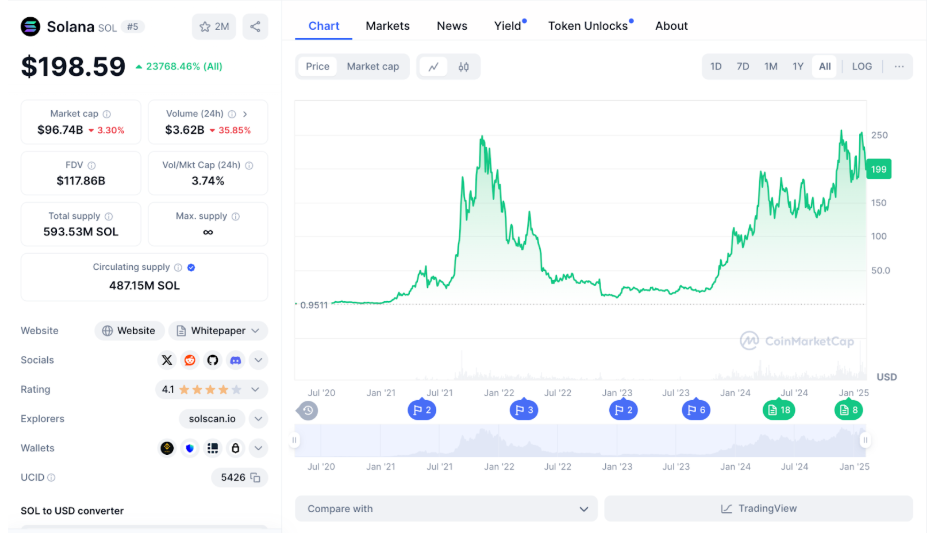The height and width of the screenshot is (547, 933).
Task: Open Solana's Reddit social link
Action: coord(190,360)
